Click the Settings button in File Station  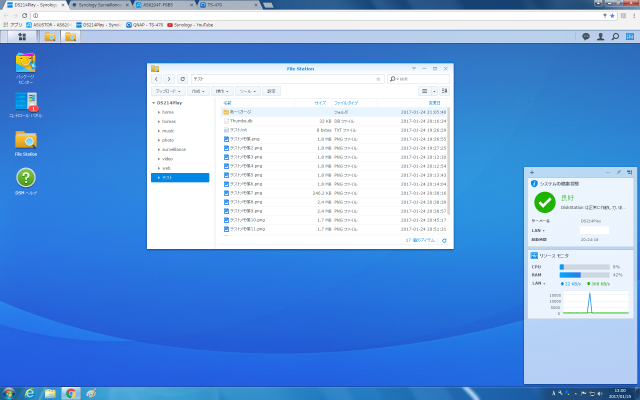(271, 90)
